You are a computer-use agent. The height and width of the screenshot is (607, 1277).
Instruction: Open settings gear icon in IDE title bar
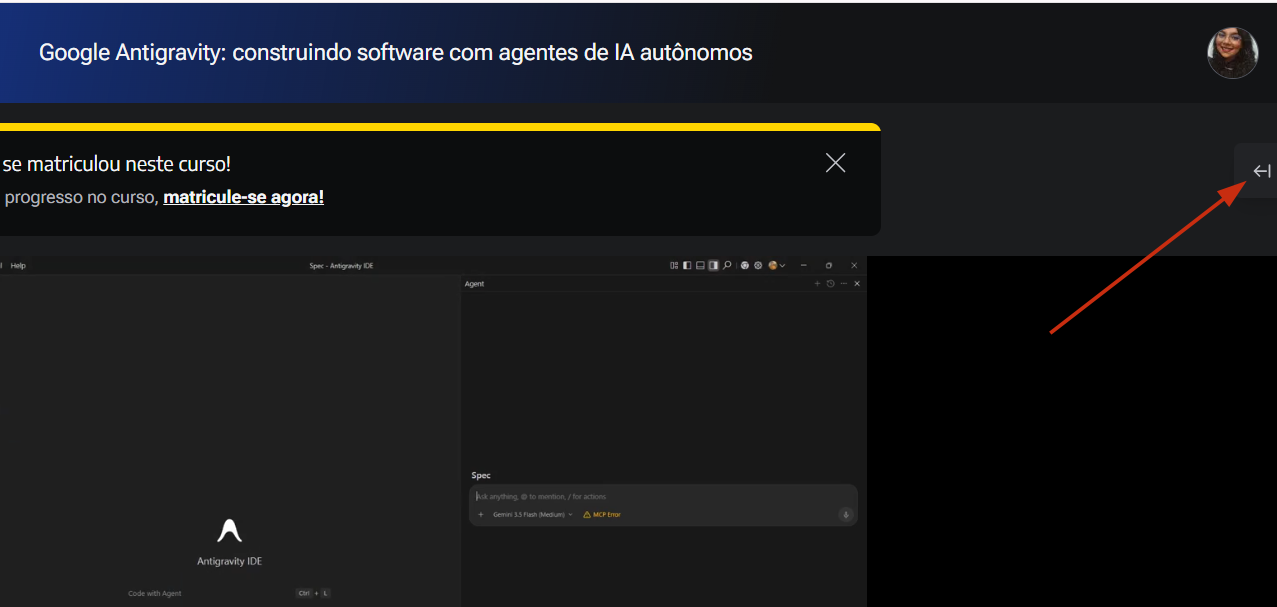[x=758, y=265]
